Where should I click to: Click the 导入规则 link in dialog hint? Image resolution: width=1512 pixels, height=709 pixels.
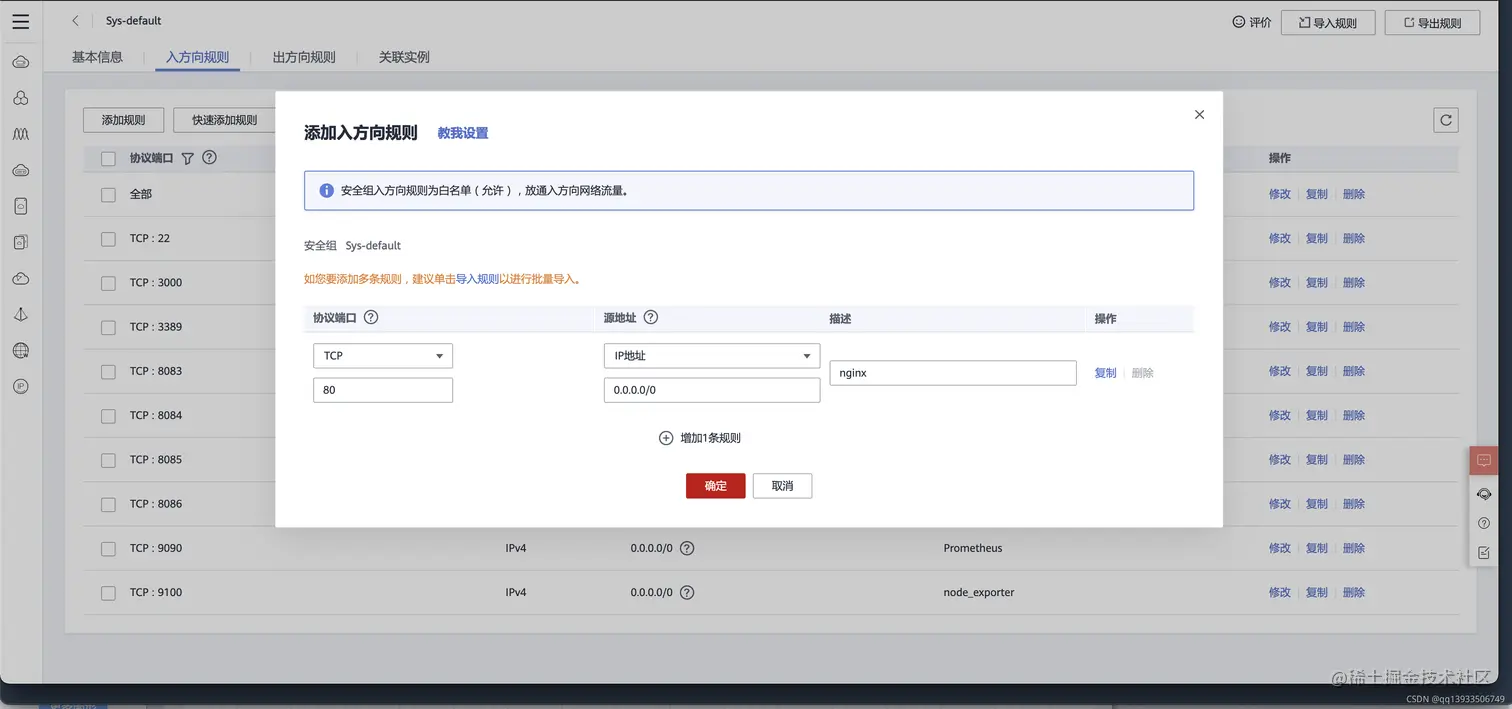click(x=477, y=279)
